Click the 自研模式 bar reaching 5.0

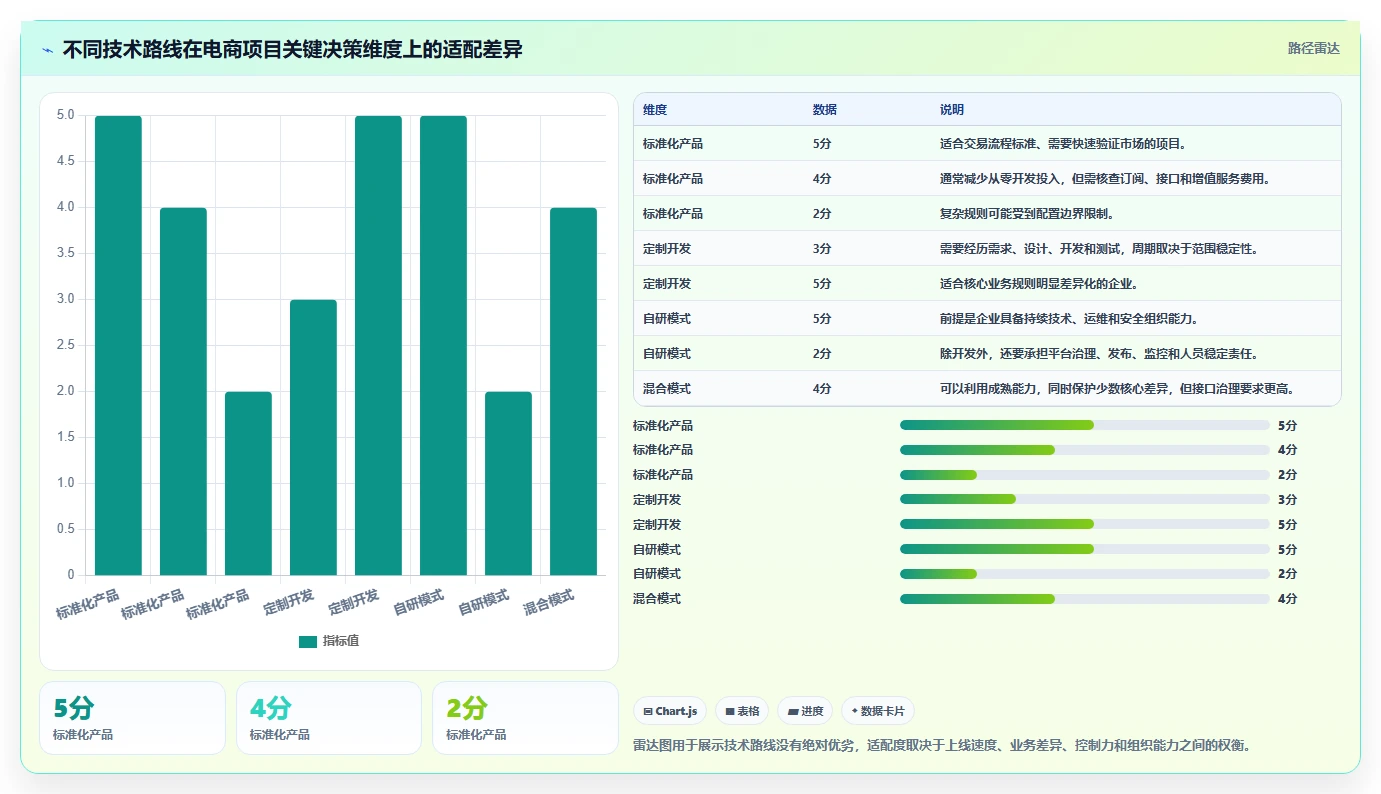tap(443, 345)
